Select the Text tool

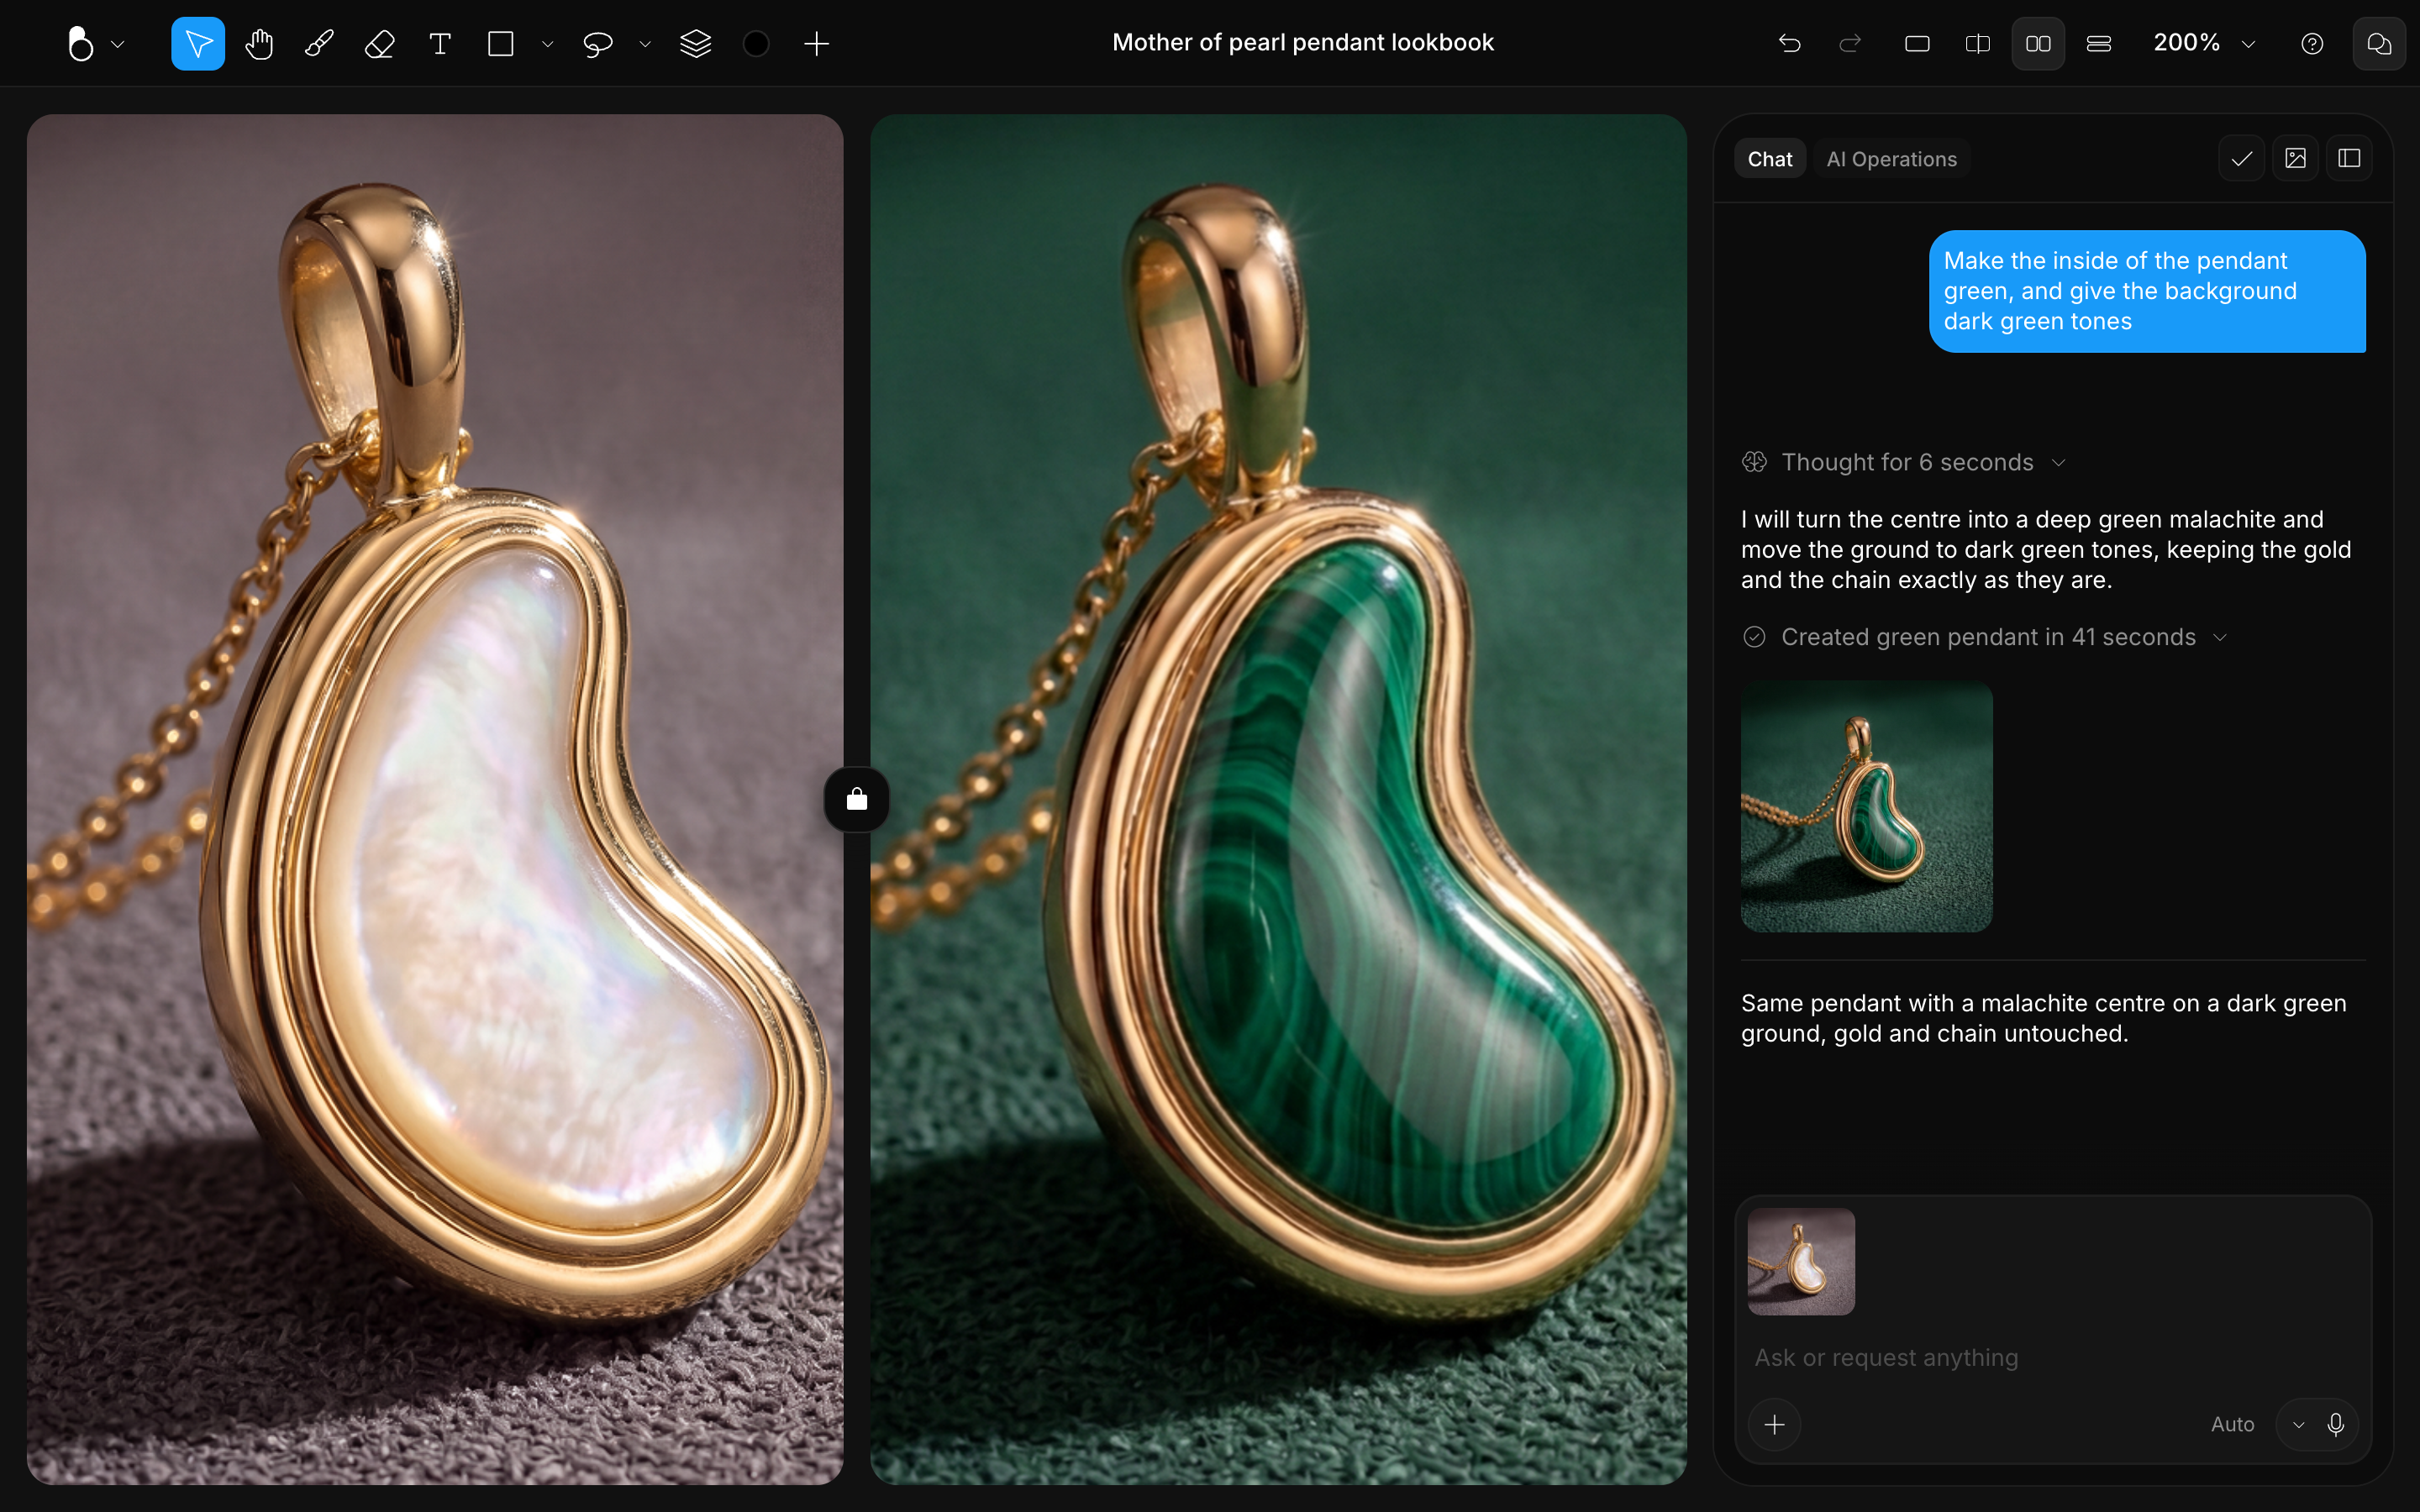click(x=440, y=44)
